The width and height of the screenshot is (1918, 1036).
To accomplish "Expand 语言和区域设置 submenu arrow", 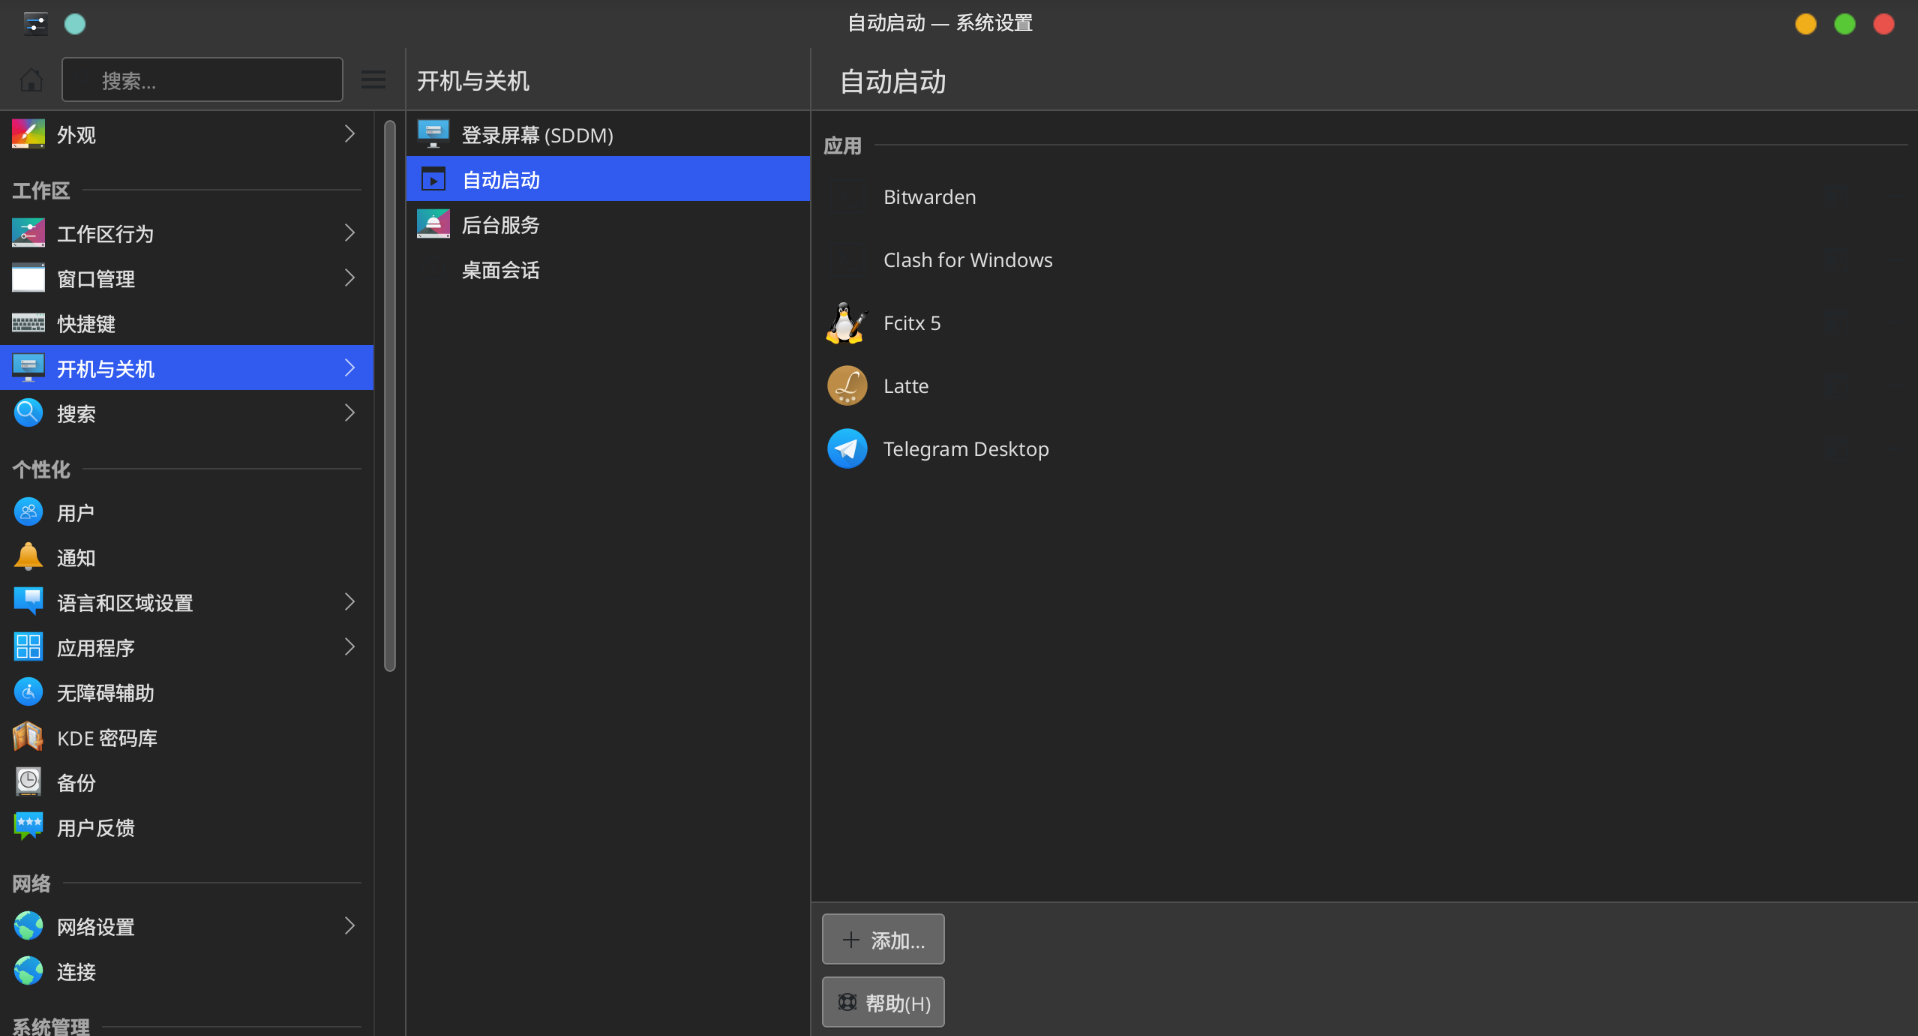I will click(x=349, y=602).
